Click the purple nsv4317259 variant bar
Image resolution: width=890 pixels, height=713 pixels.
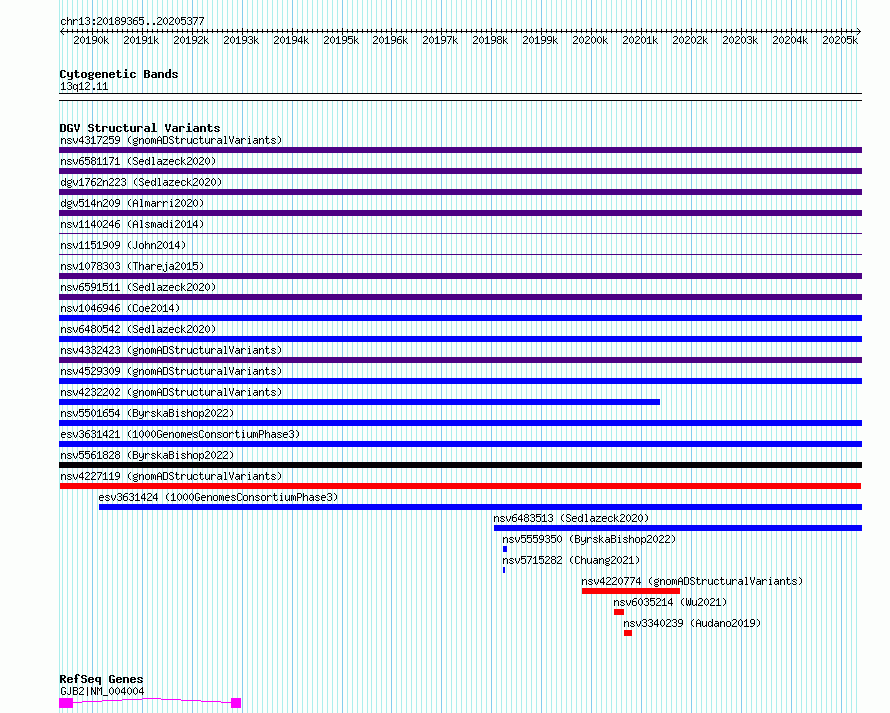tap(460, 150)
